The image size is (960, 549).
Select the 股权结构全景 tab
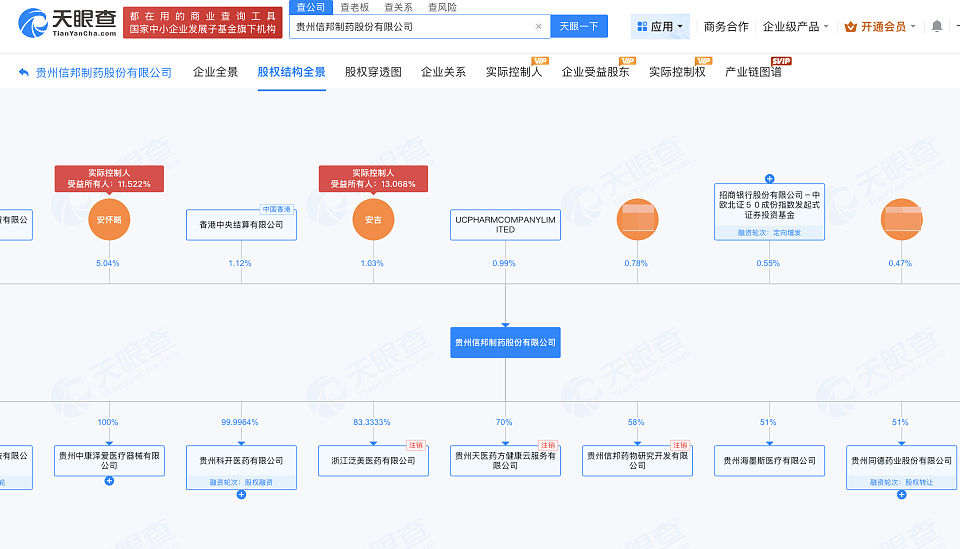(291, 72)
